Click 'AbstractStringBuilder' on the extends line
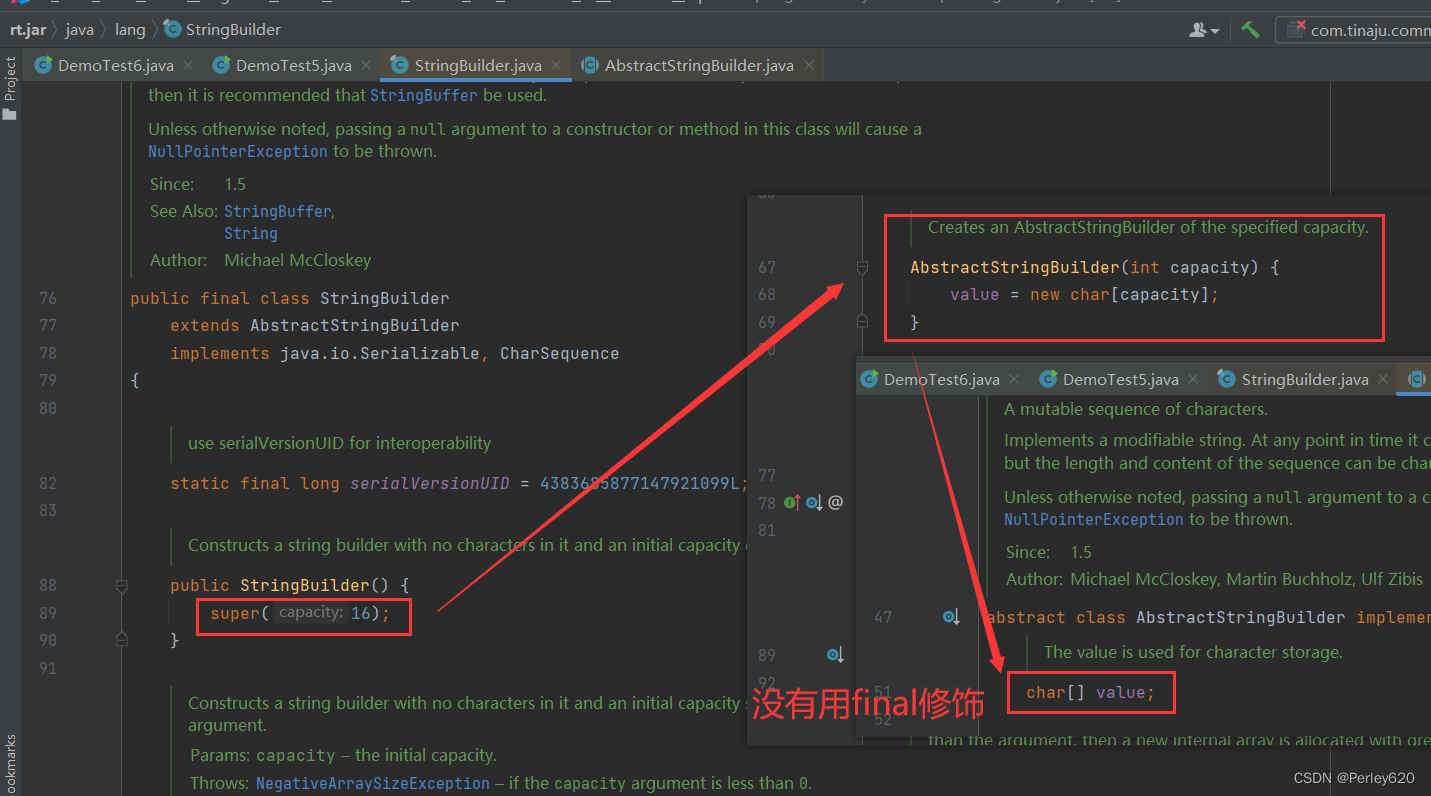 click(355, 326)
